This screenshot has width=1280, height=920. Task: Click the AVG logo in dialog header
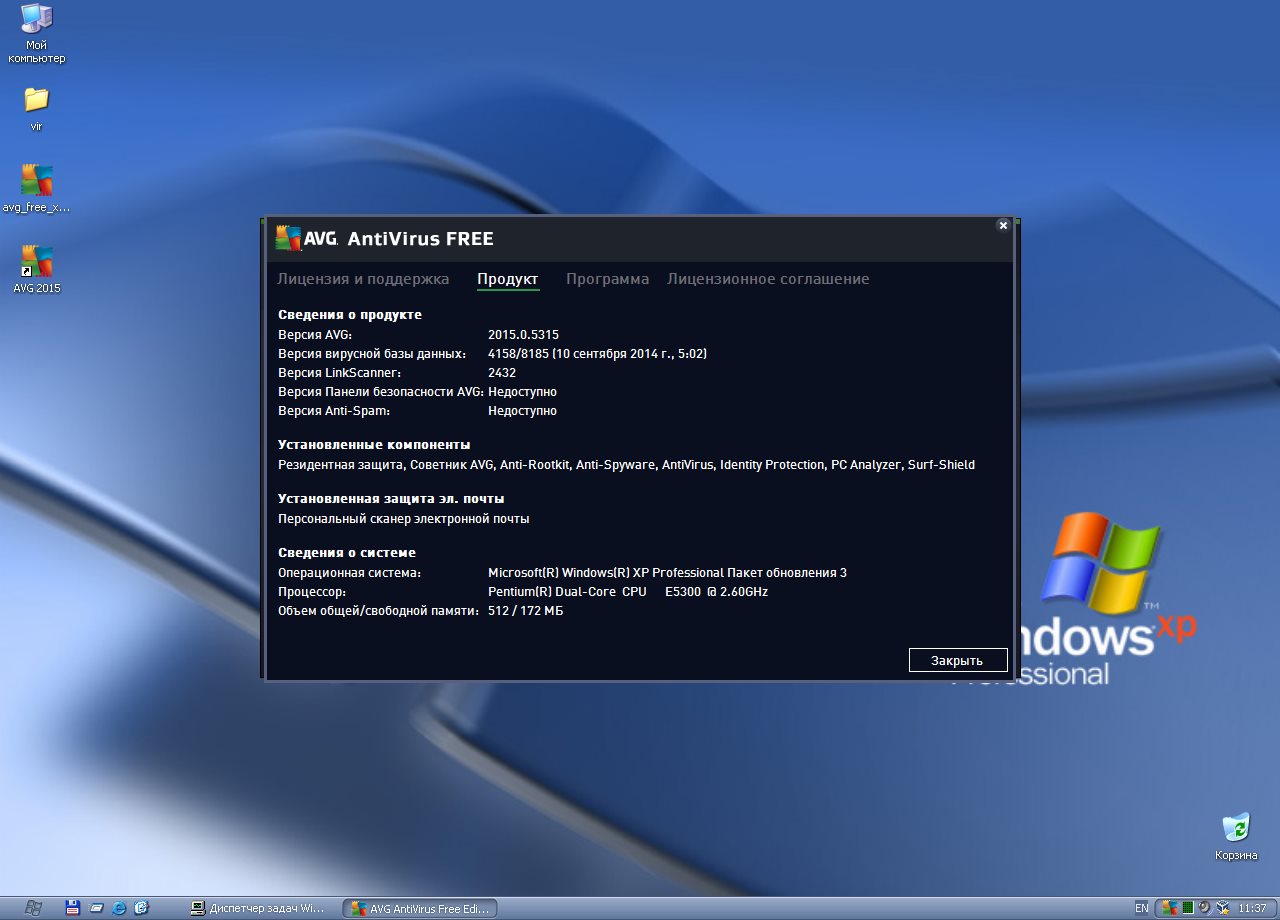tap(306, 238)
